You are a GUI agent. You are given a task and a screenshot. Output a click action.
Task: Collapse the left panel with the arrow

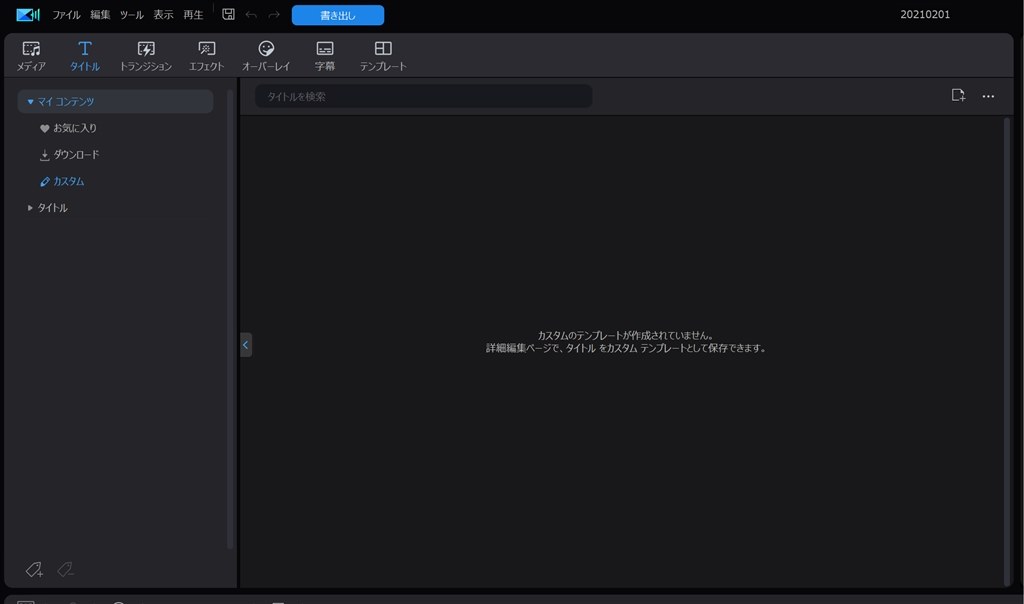point(245,344)
